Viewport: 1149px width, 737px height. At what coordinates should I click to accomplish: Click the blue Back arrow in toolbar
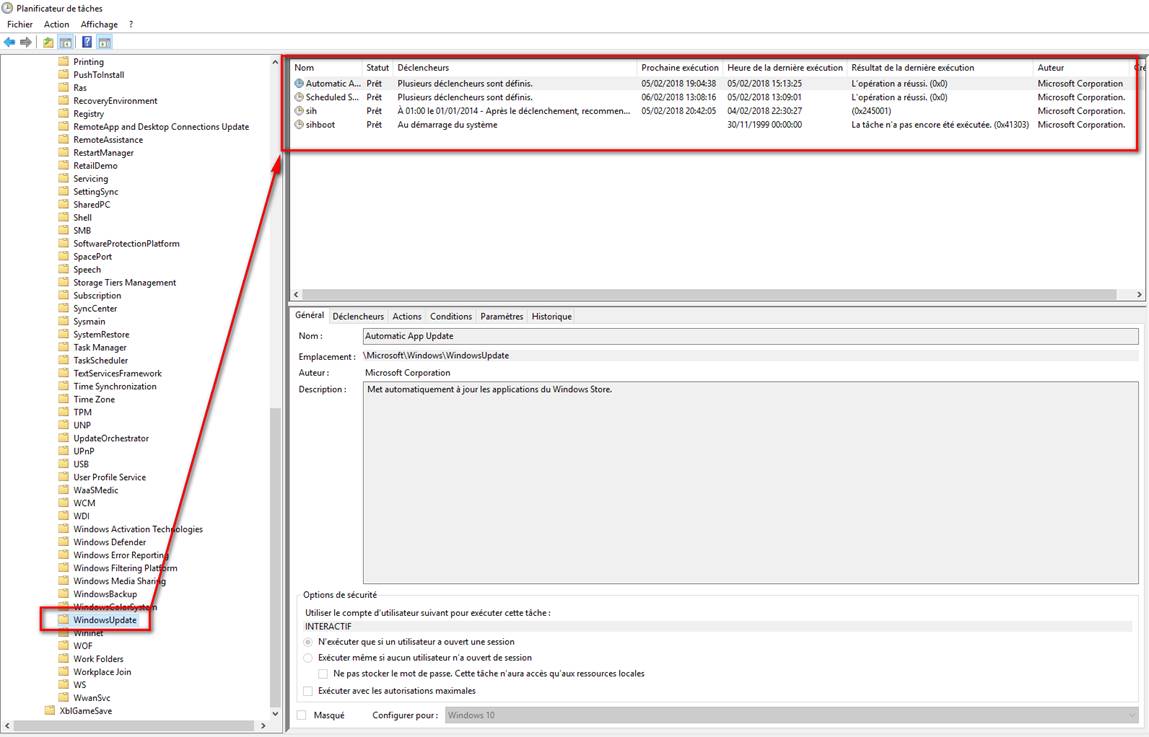point(10,42)
